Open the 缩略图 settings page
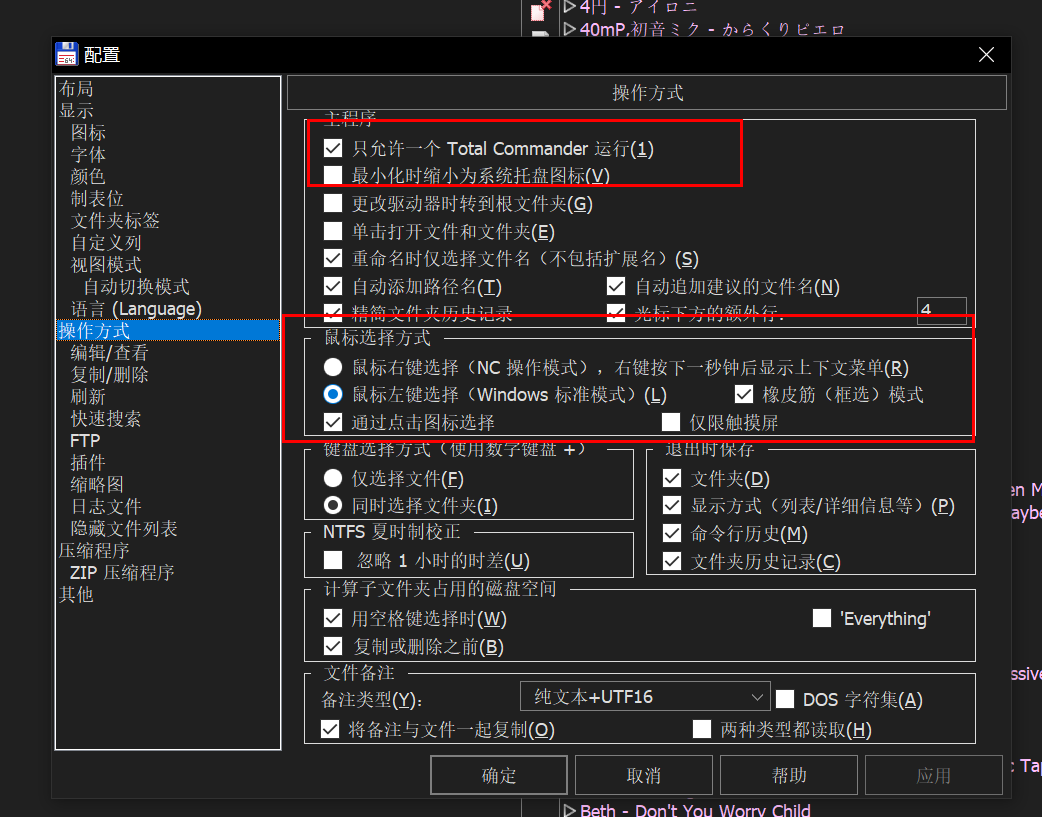The image size is (1042, 817). click(x=97, y=484)
